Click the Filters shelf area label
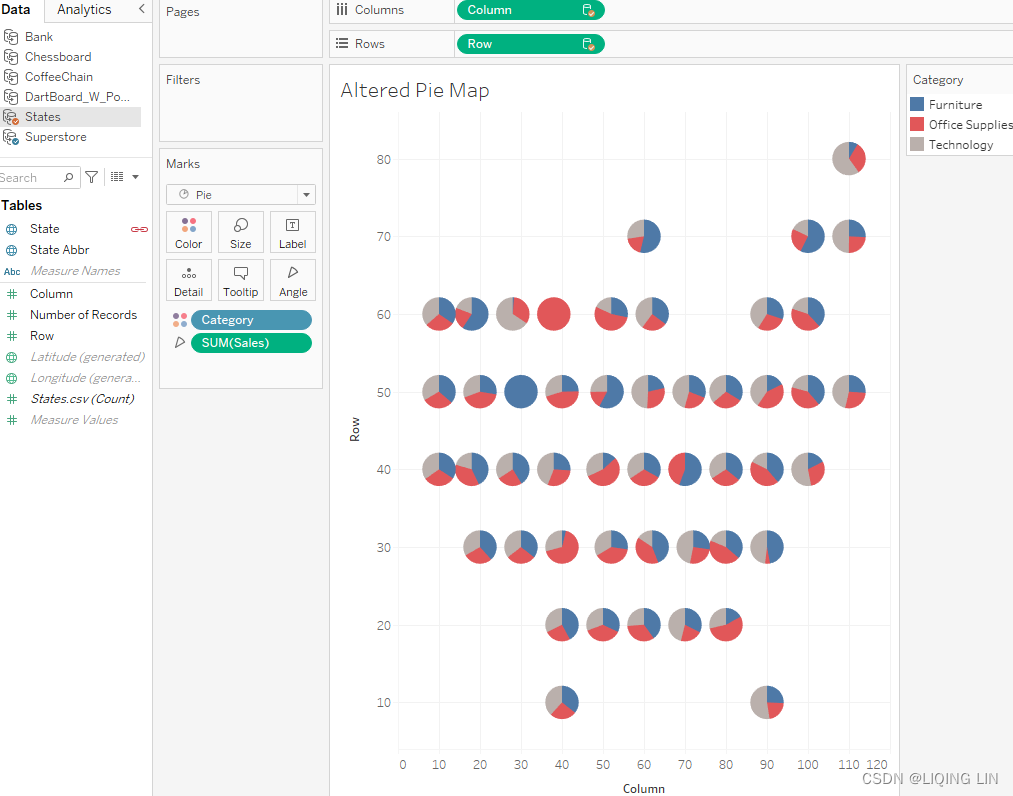Screen dimensions: 1013x796 183,79
